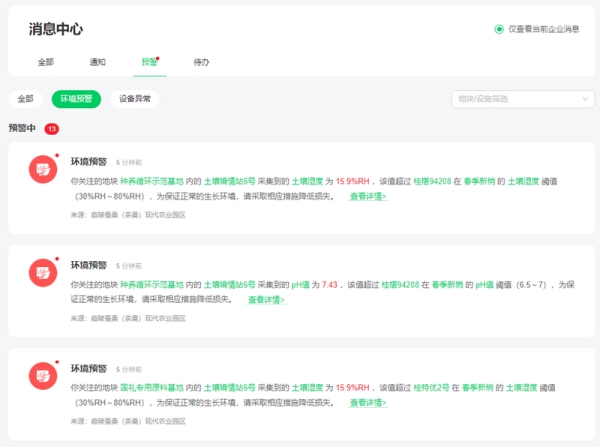The height and width of the screenshot is (447, 600).
Task: Switch to the 全部 top tab
Action: click(x=46, y=62)
